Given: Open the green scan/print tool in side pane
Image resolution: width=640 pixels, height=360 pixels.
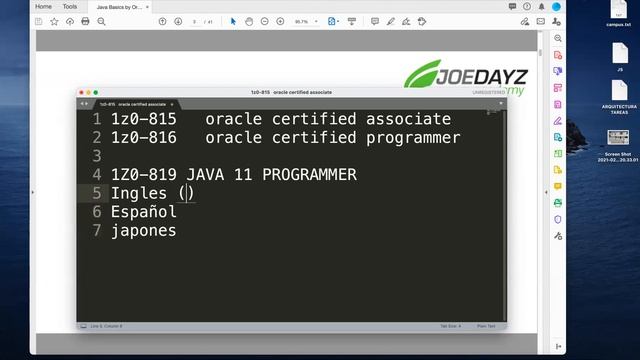Looking at the screenshot, I should click(558, 203).
